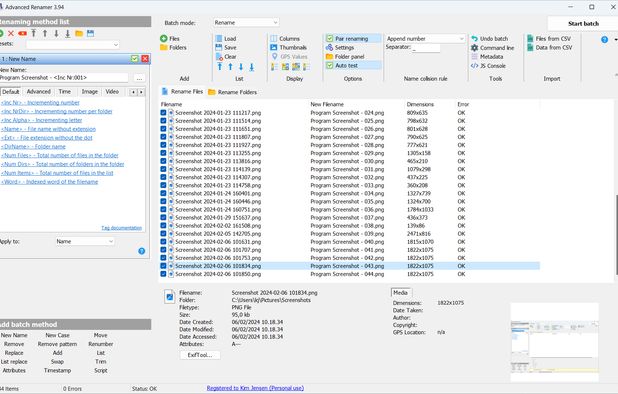Load a saved file list
This screenshot has width=618, height=394.
coord(226,39)
